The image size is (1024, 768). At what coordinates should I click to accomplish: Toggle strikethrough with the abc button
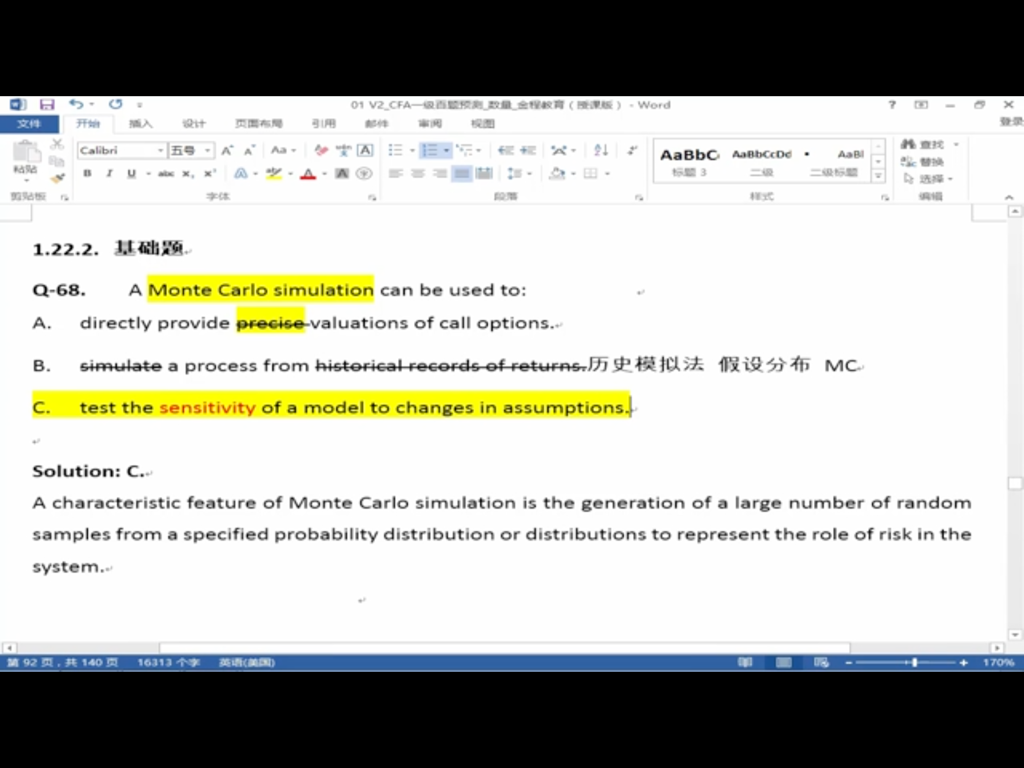click(166, 174)
